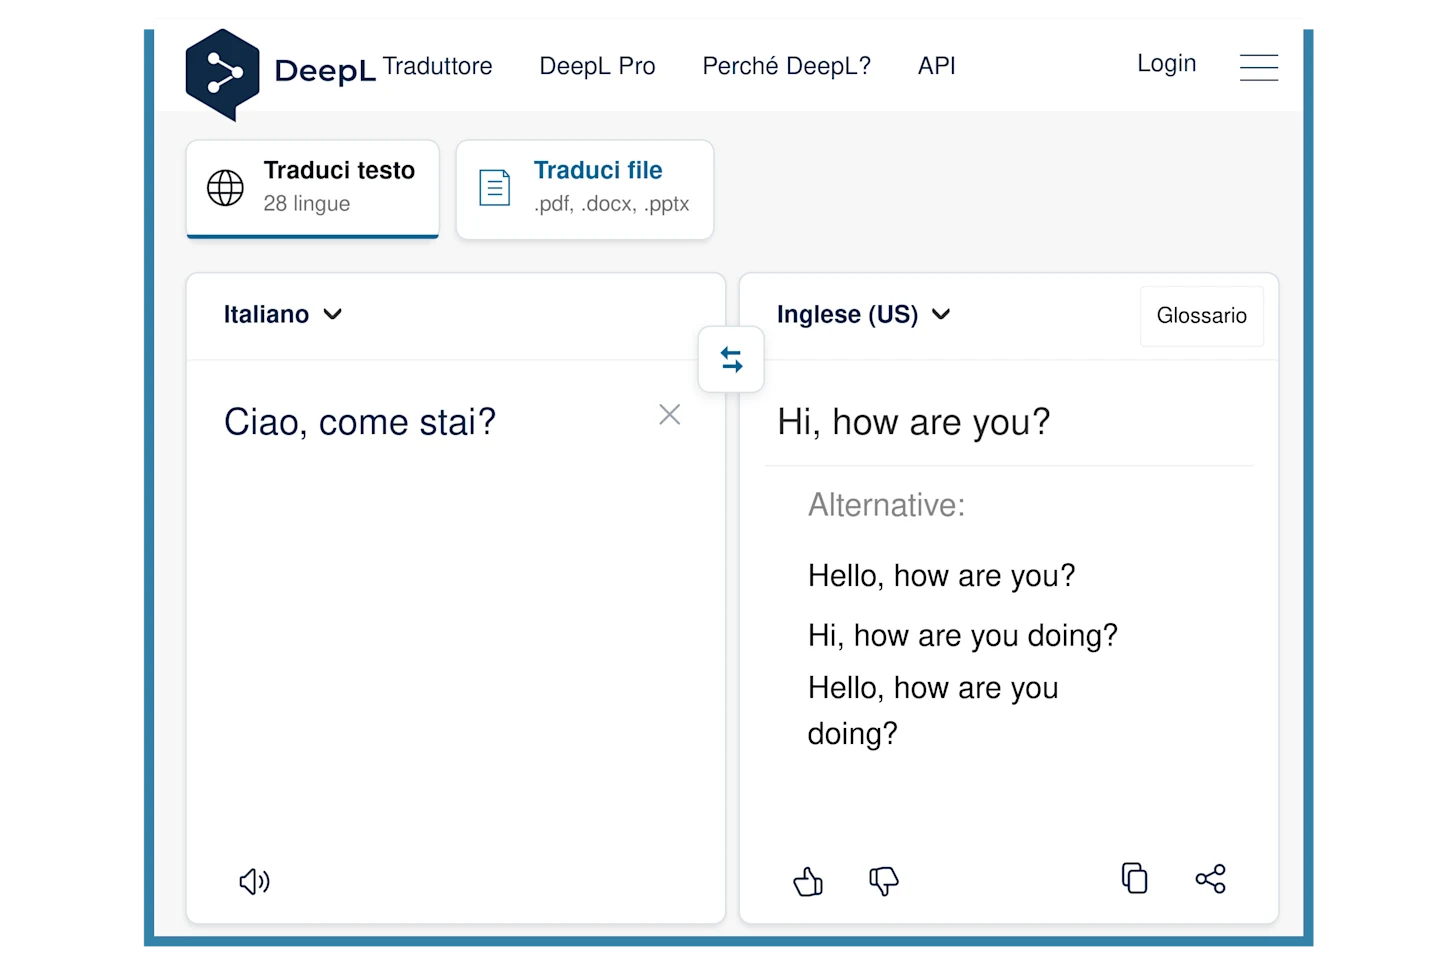
Task: Click the translation 'Hi, how are you?'
Action: pos(914,422)
